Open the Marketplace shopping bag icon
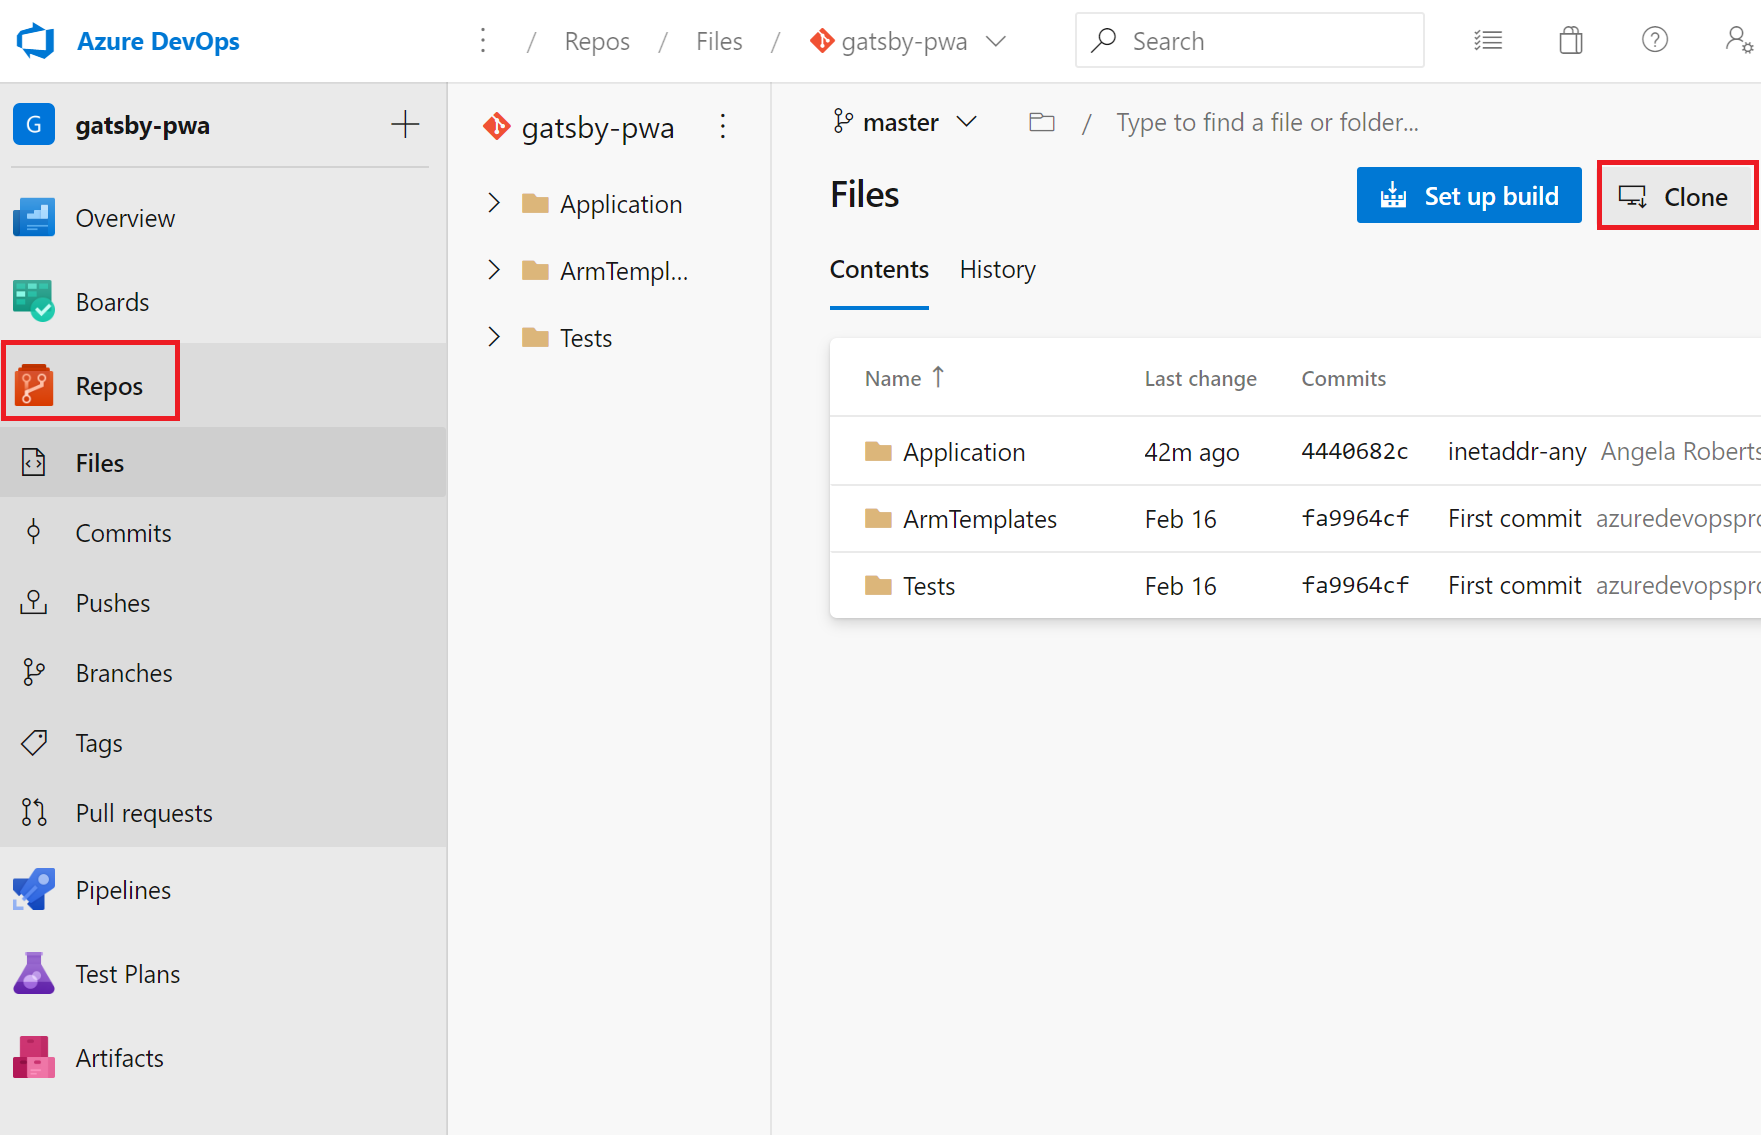Screen dimensions: 1761x1135 tap(1570, 41)
